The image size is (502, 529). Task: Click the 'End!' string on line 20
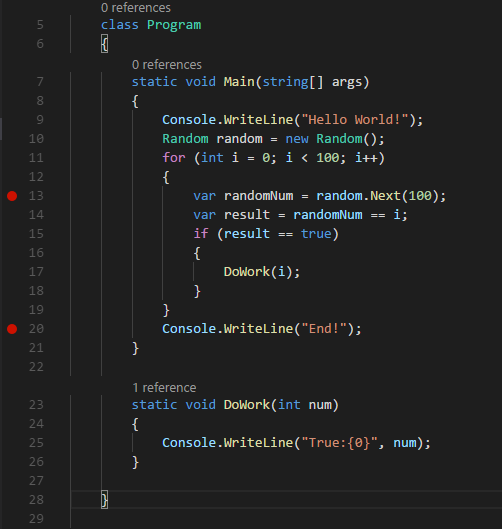tap(324, 329)
